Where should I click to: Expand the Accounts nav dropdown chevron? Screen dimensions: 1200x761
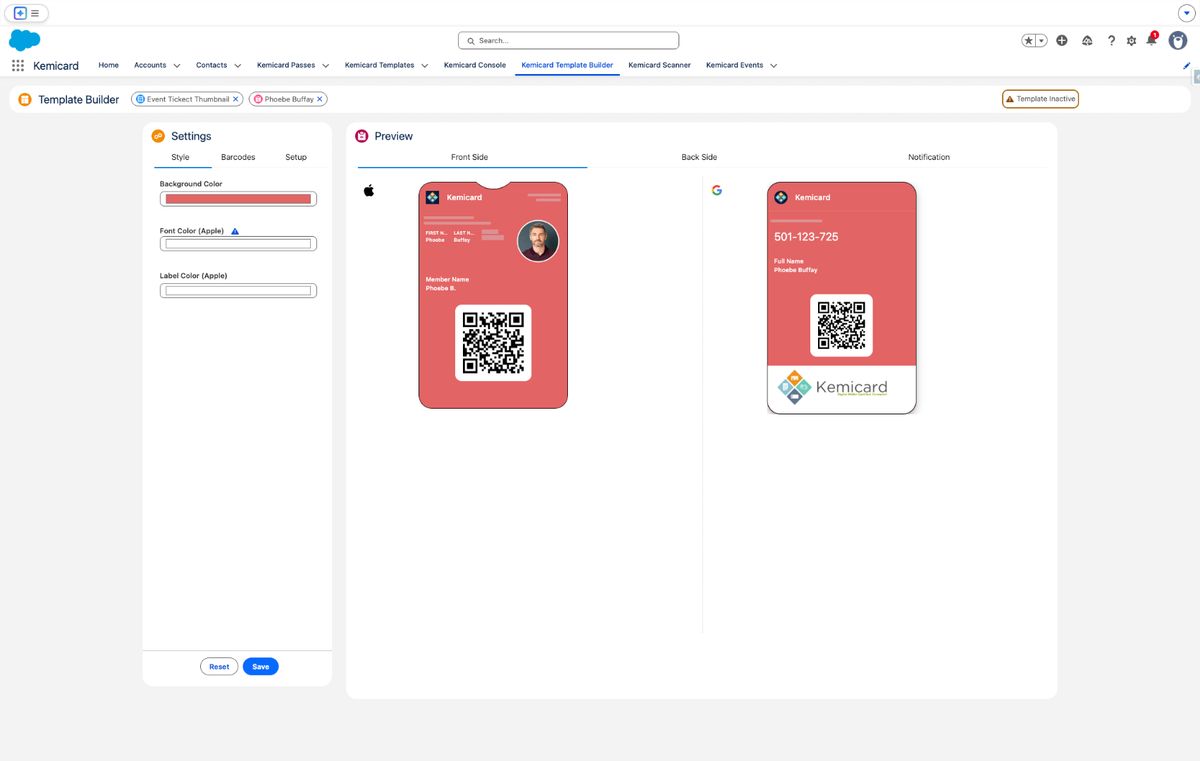pos(177,66)
